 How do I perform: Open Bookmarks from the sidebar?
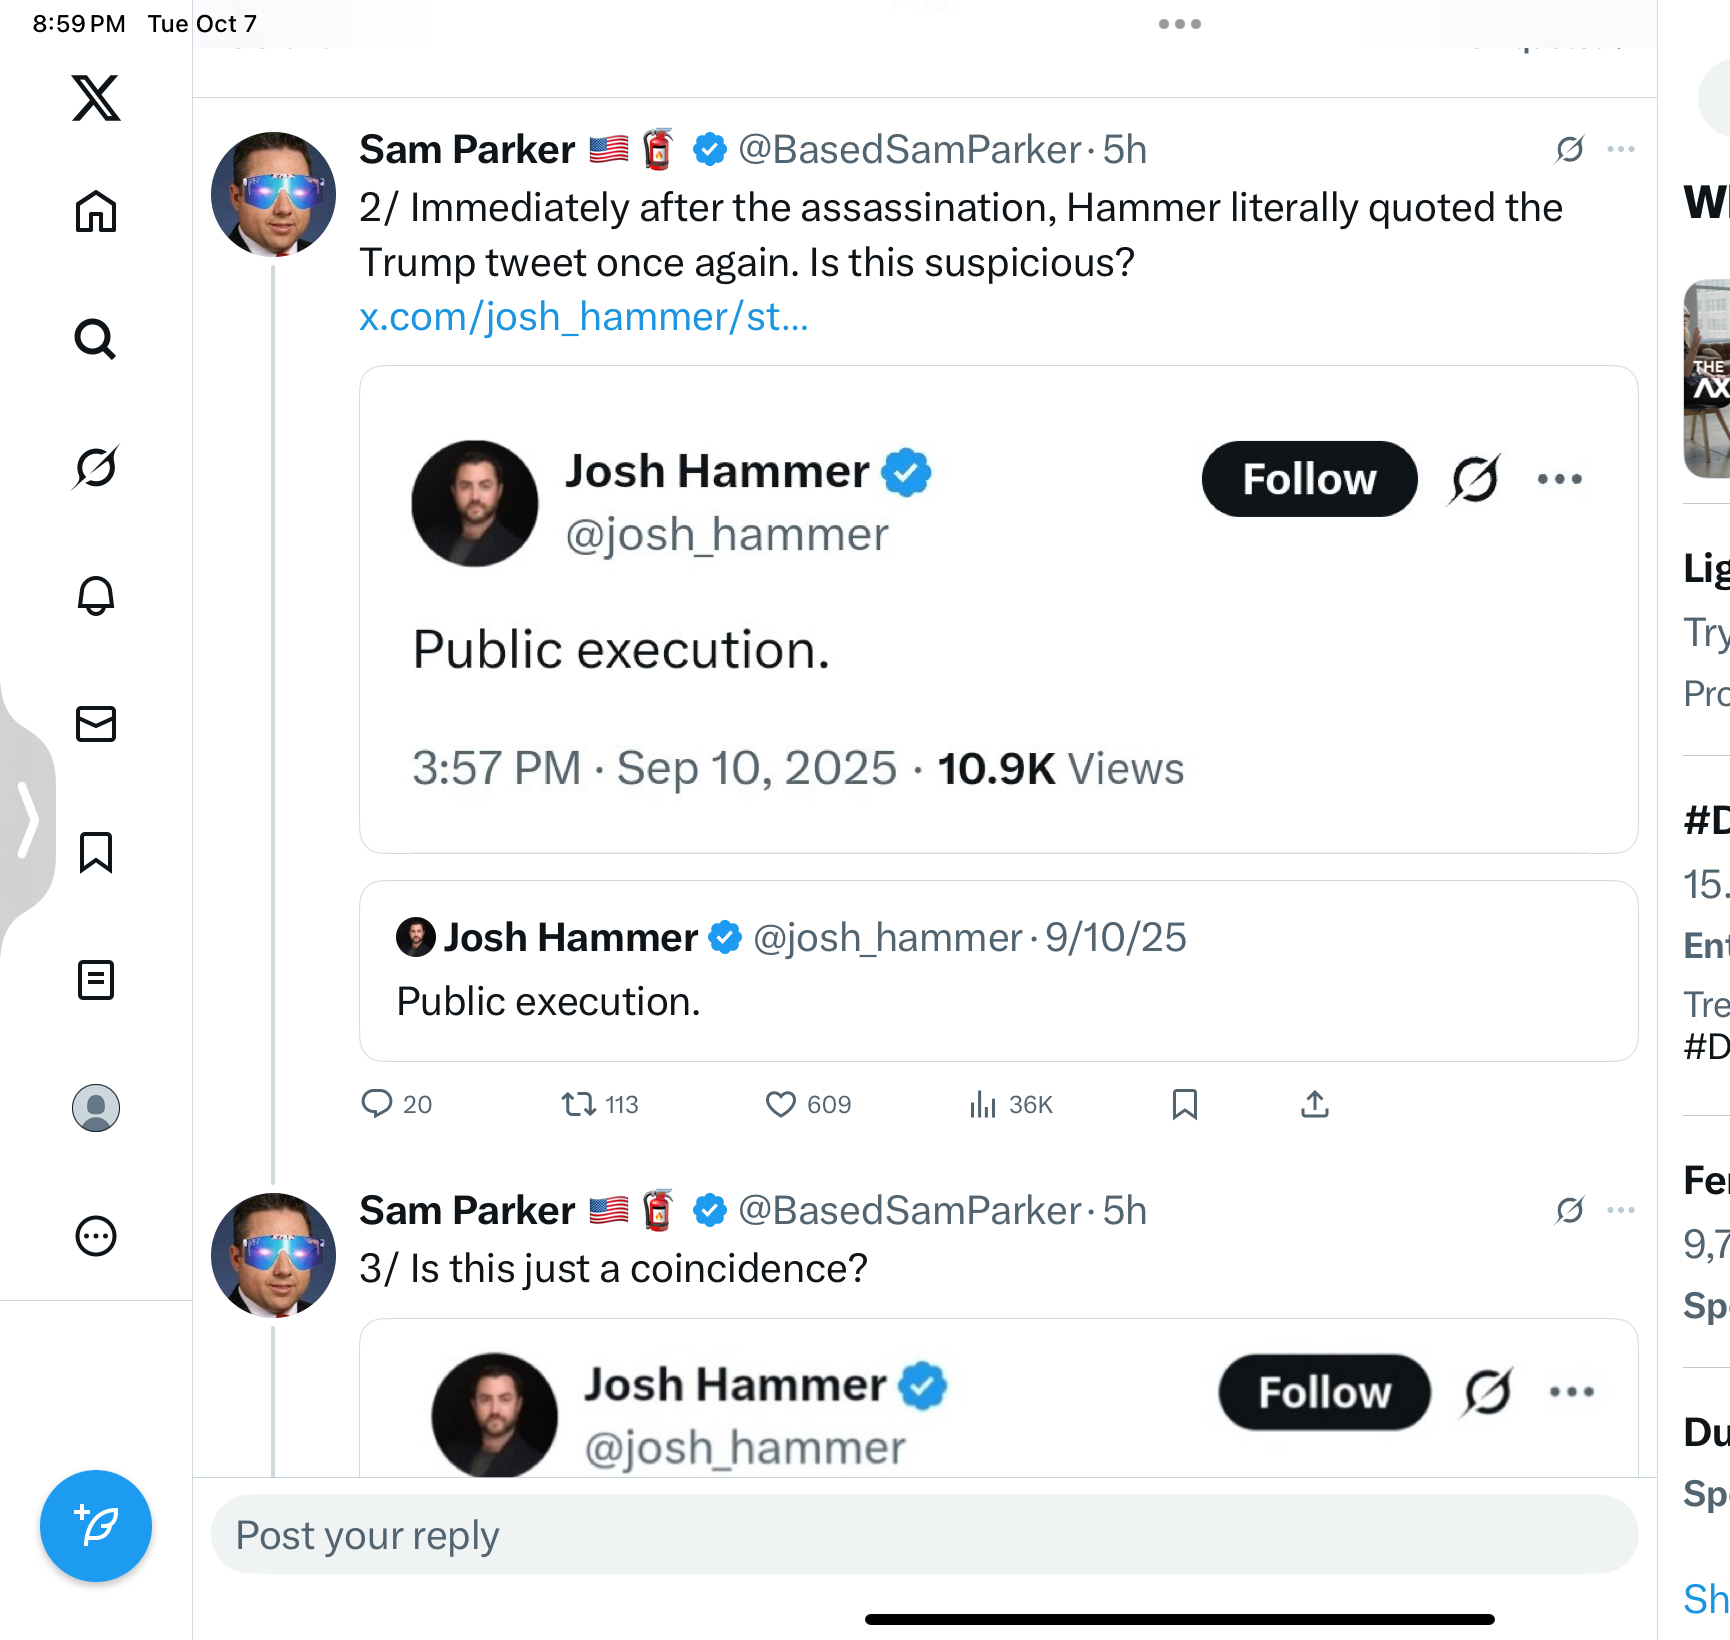click(x=96, y=852)
